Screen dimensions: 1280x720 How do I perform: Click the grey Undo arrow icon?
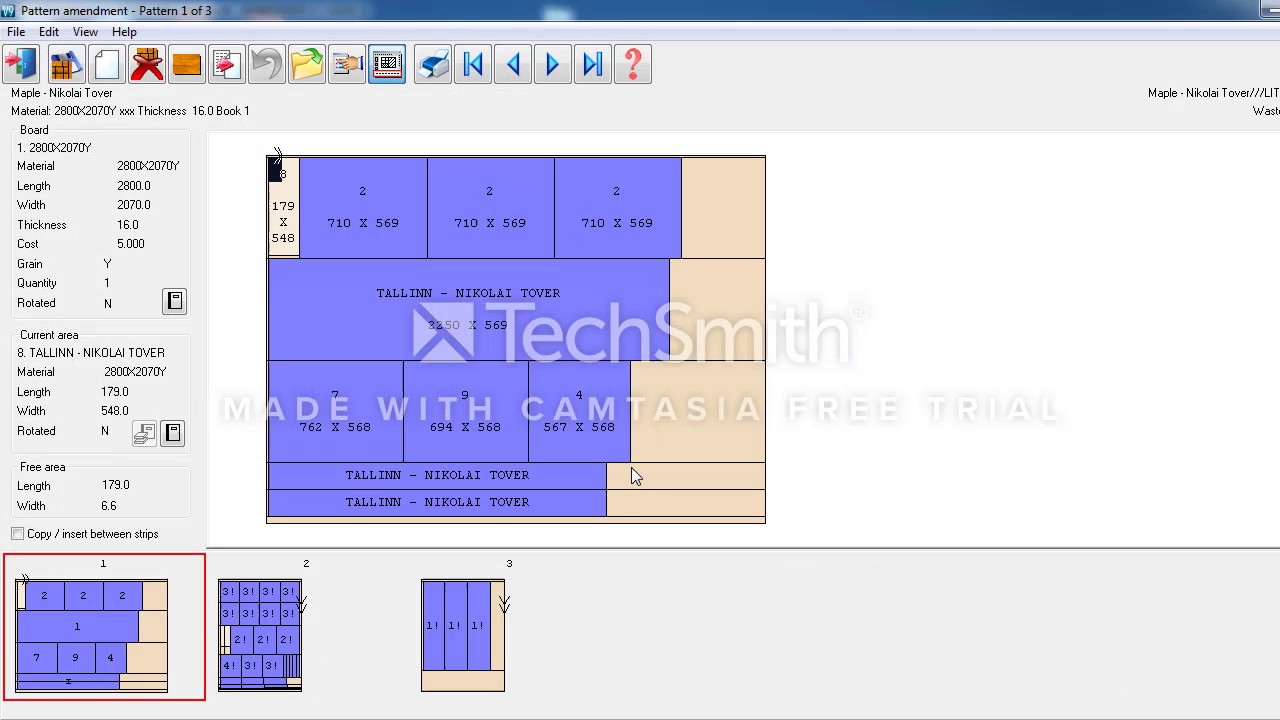267,65
